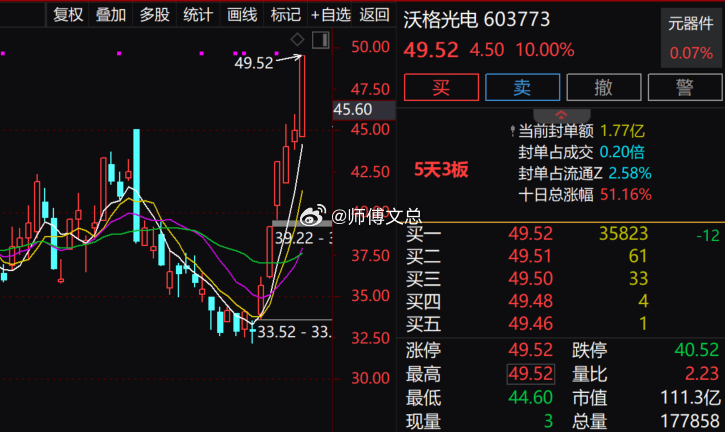Click the 现量 value 3
Viewport: 725px width, 432px height.
[x=548, y=421]
